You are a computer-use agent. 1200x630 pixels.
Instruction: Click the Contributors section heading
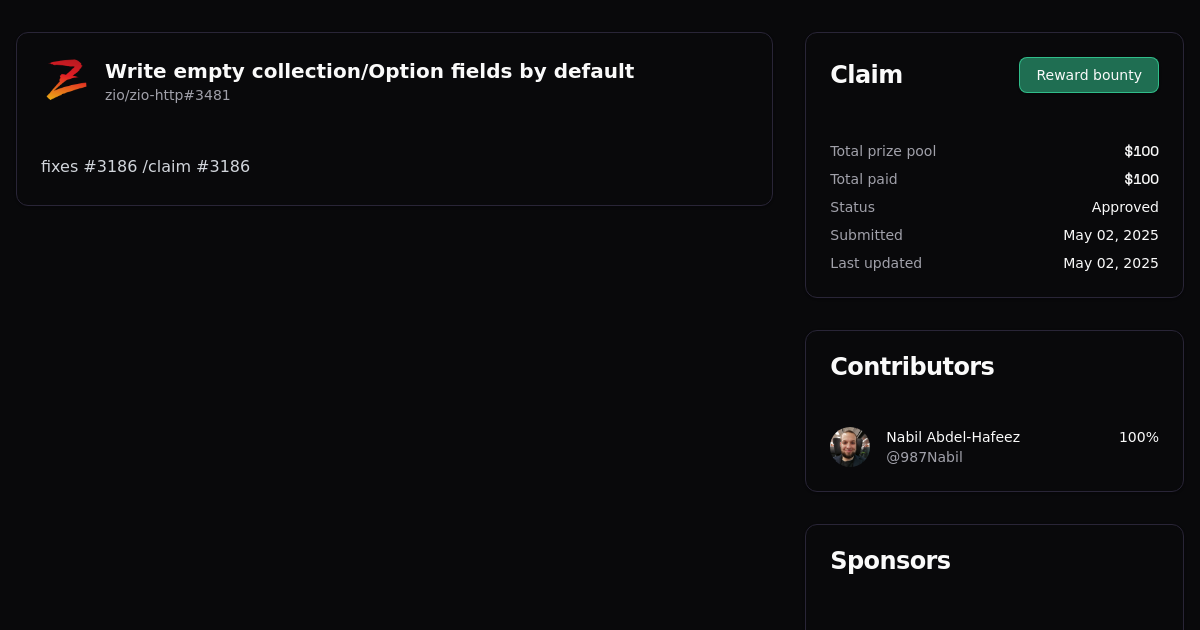(912, 367)
